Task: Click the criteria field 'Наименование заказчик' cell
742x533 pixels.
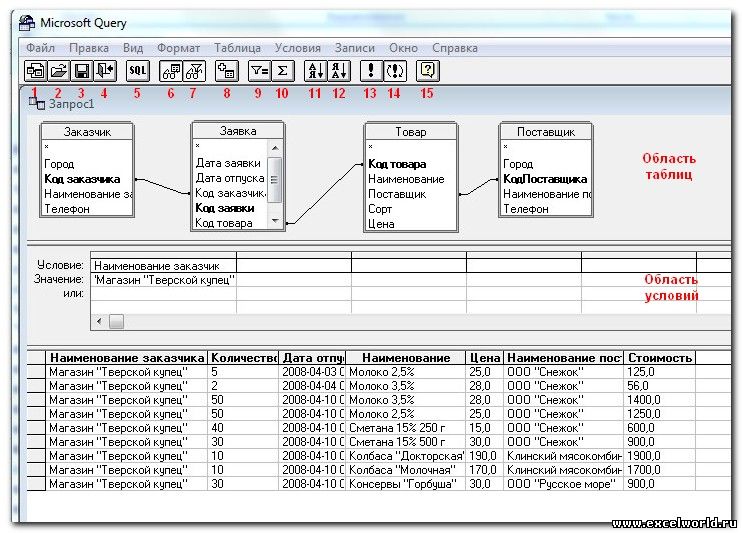Action: click(x=163, y=266)
